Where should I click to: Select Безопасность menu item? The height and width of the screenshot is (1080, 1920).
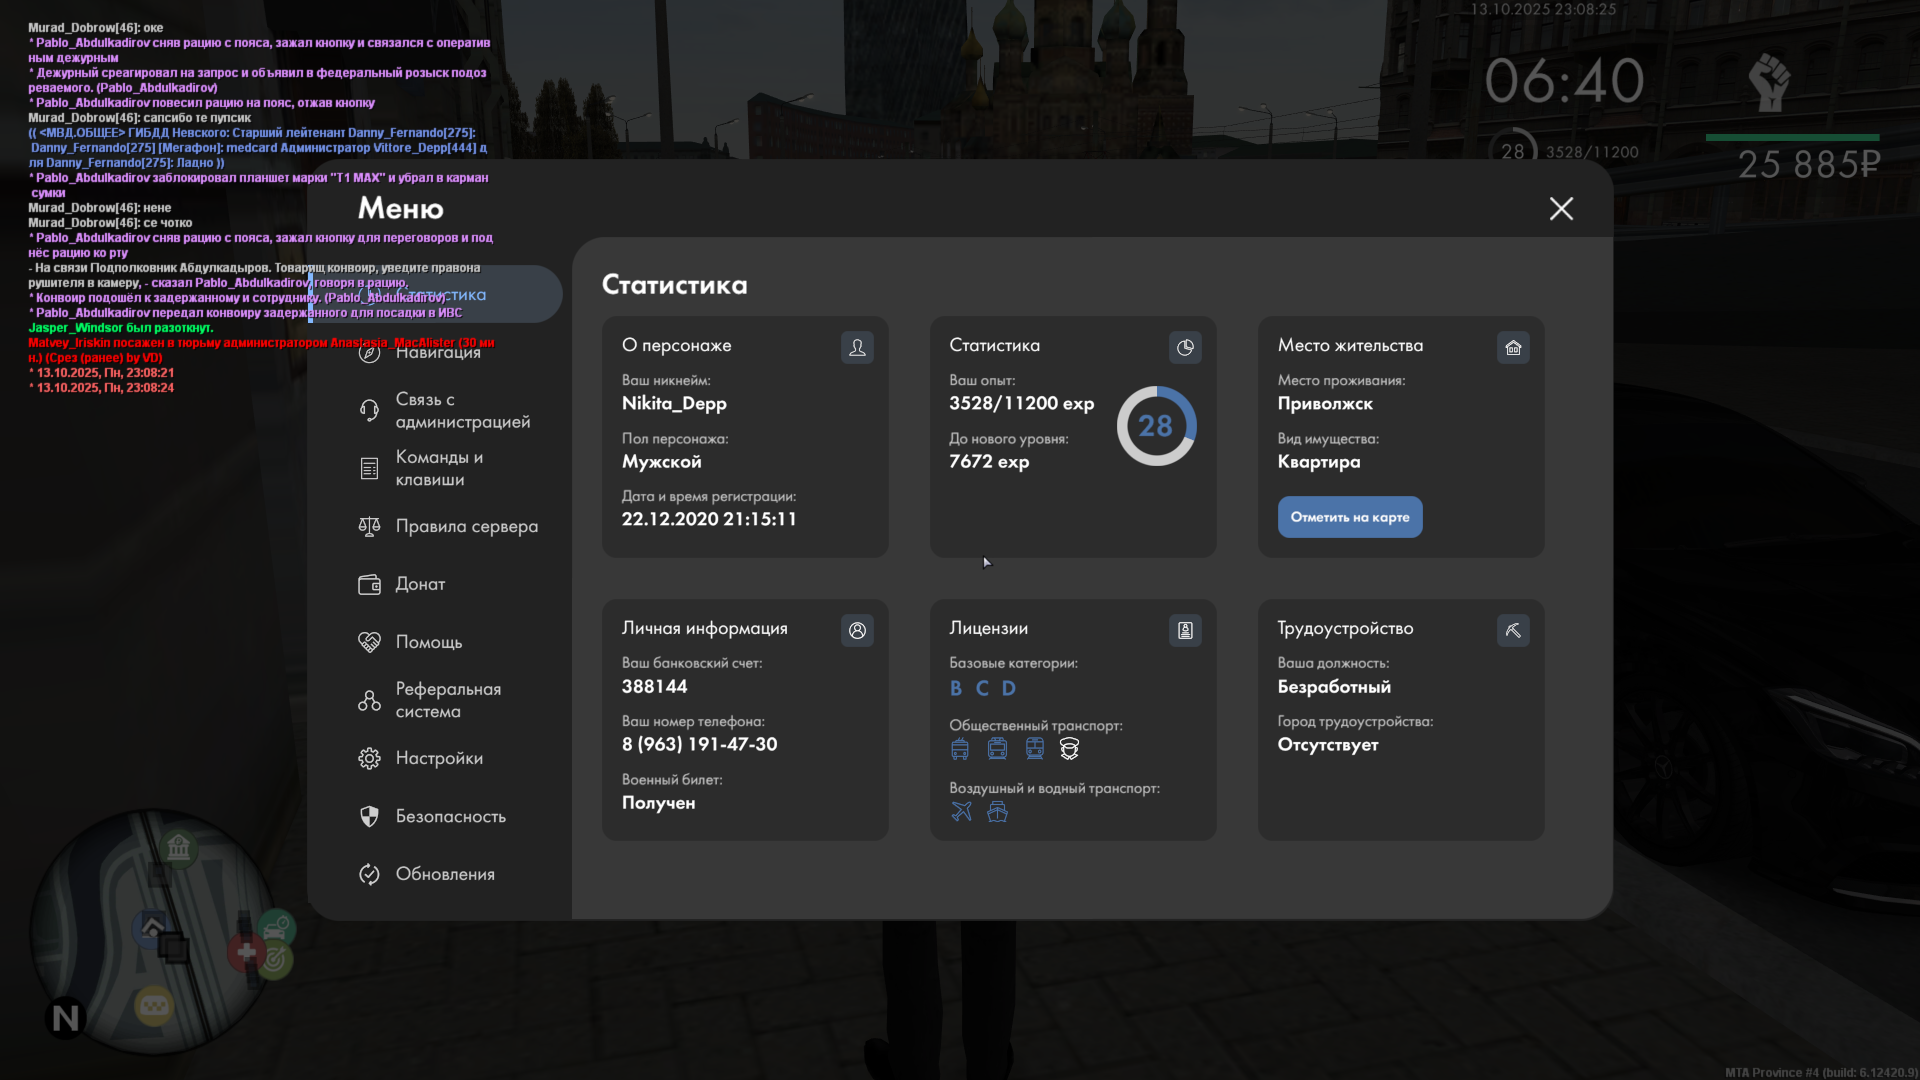tap(450, 816)
